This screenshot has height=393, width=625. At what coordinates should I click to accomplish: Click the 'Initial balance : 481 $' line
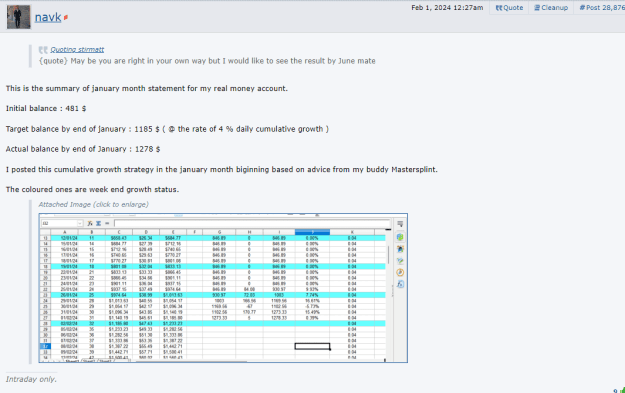coord(46,108)
